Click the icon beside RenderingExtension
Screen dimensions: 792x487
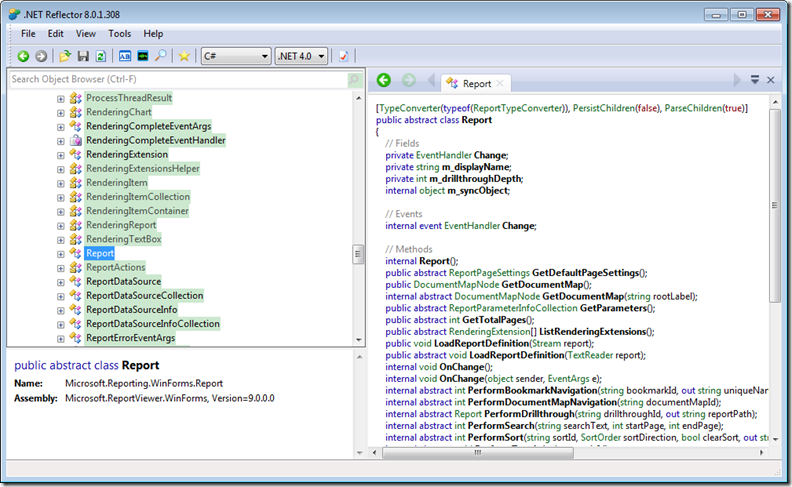[x=76, y=154]
